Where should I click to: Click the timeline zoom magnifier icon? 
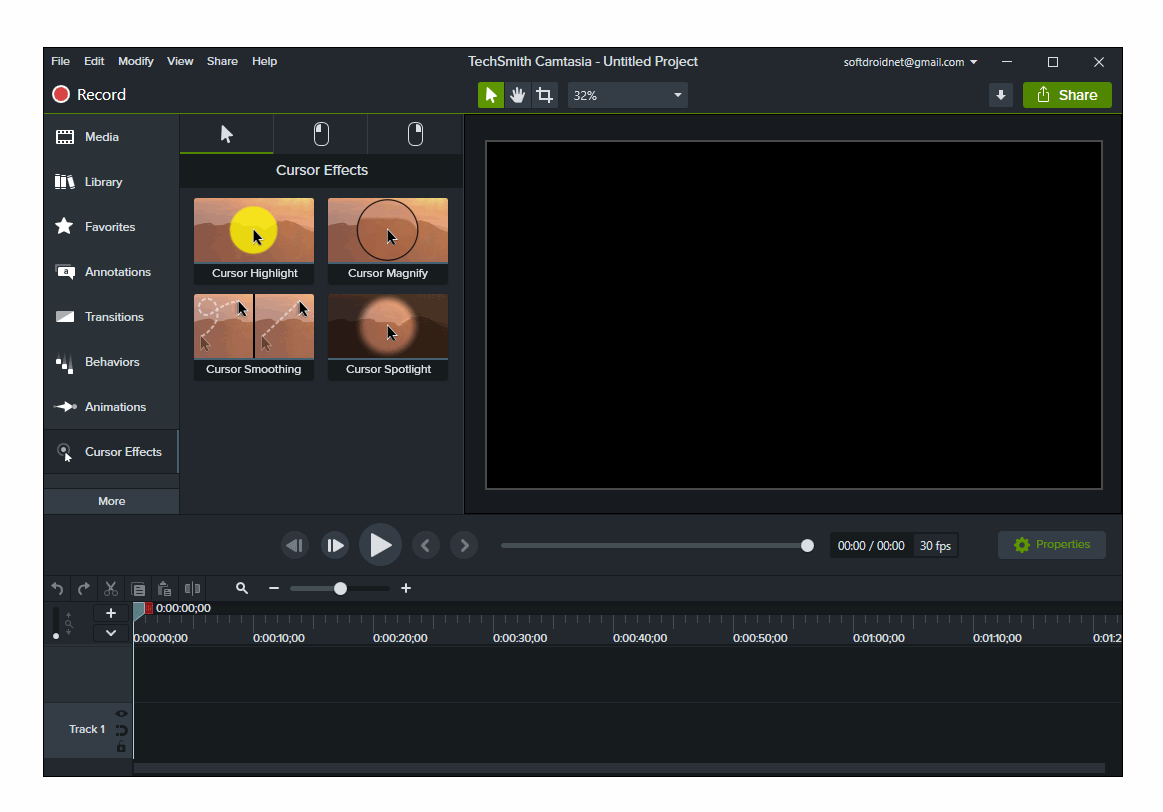click(x=242, y=588)
